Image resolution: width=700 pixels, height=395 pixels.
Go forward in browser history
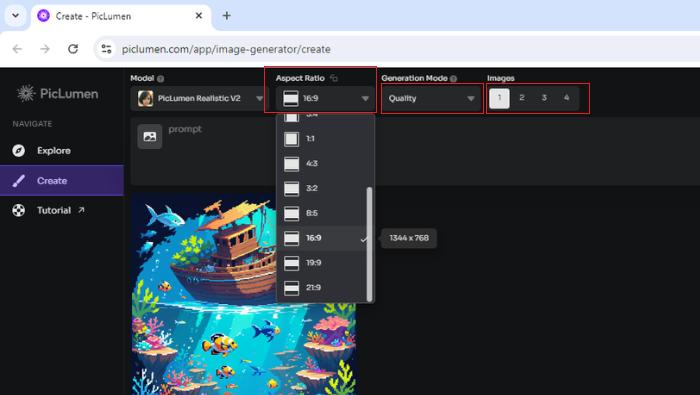(x=45, y=49)
